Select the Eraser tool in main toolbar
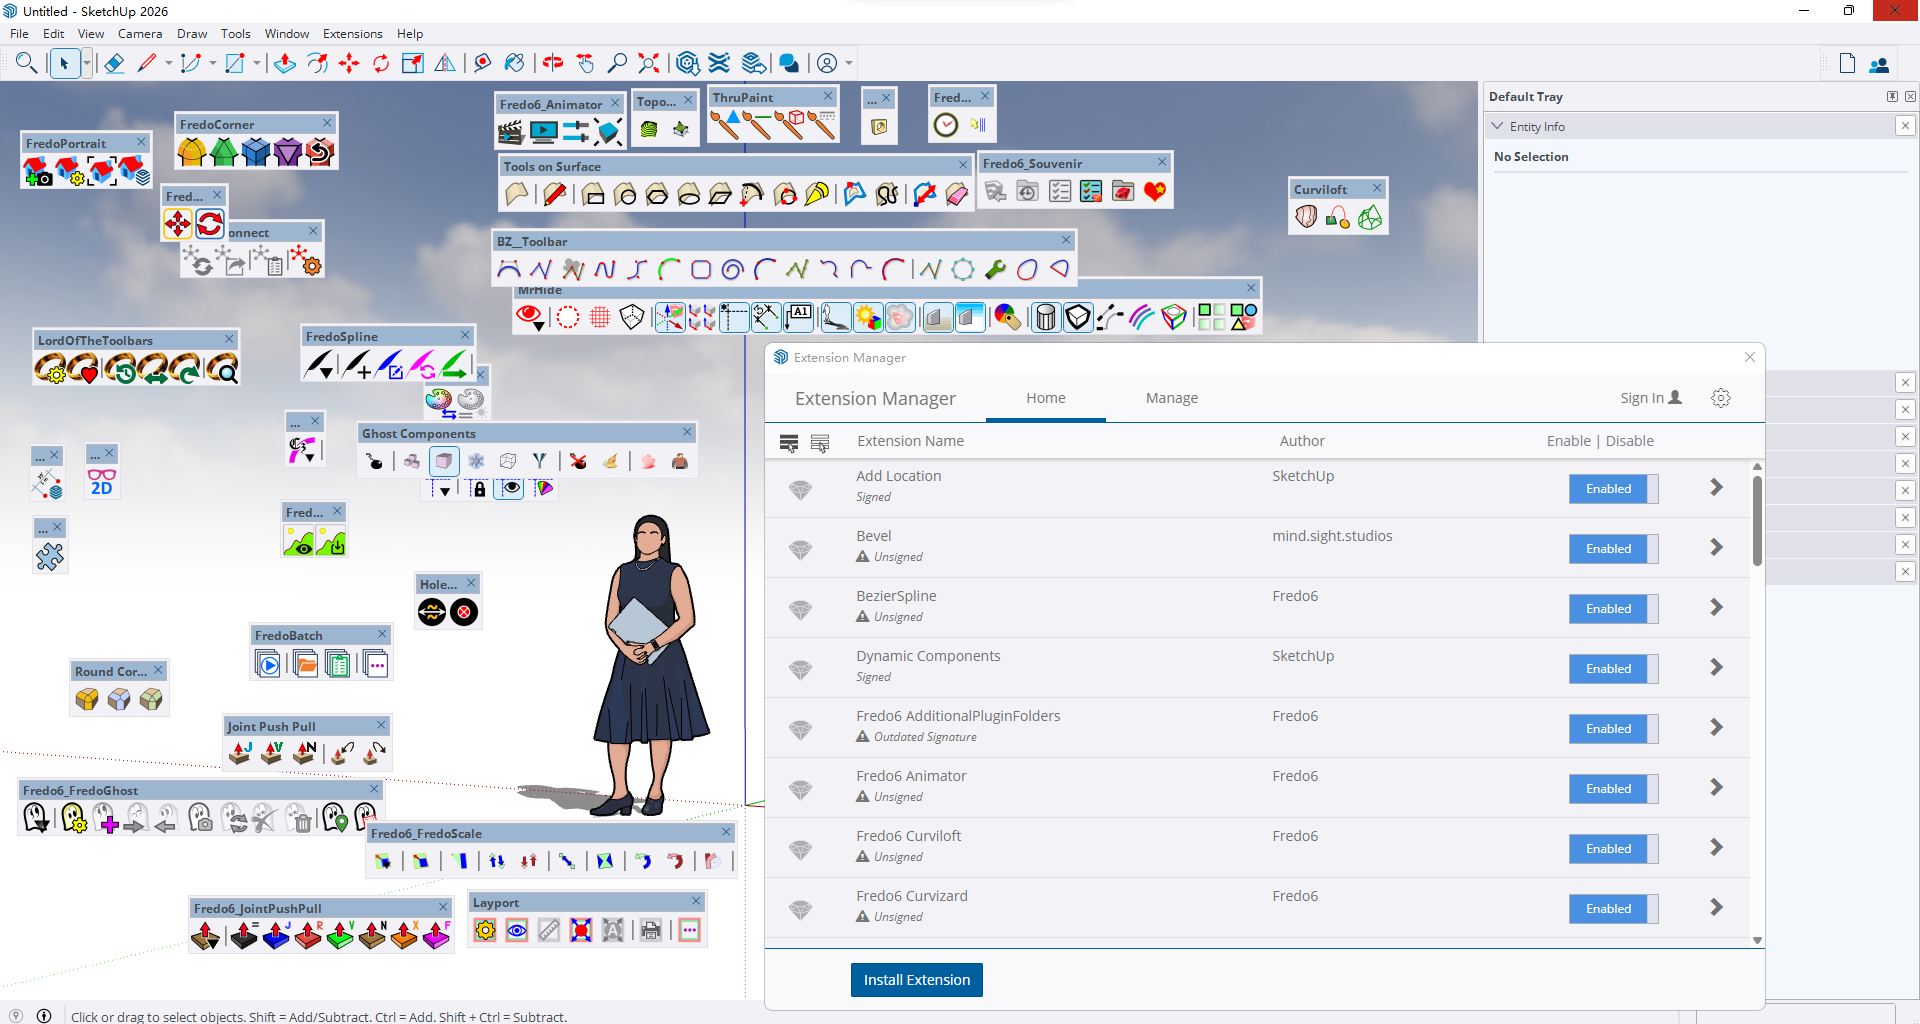This screenshot has height=1024, width=1920. coord(114,64)
